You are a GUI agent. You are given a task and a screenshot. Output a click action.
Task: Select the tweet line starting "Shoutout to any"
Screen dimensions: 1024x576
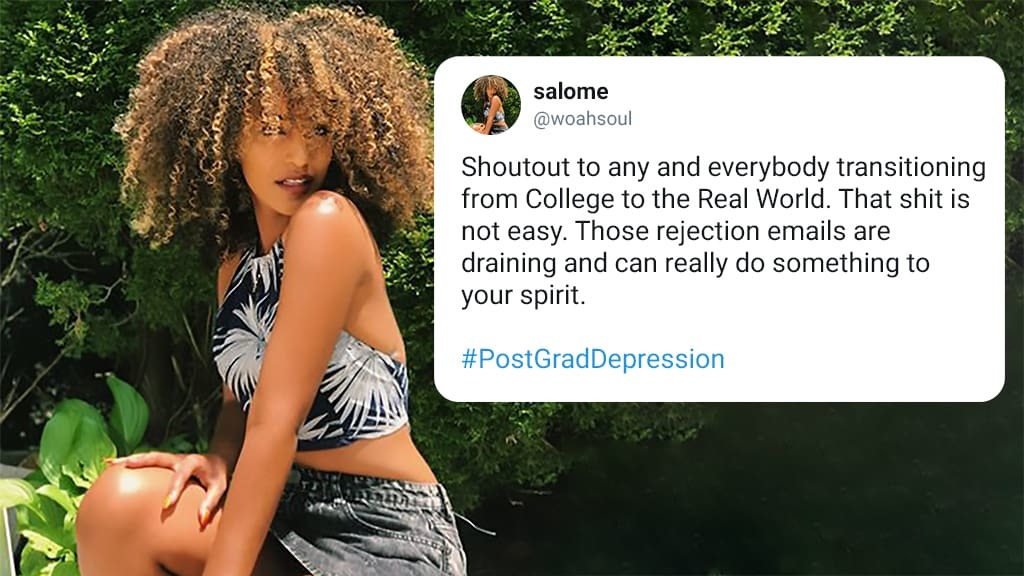(724, 167)
